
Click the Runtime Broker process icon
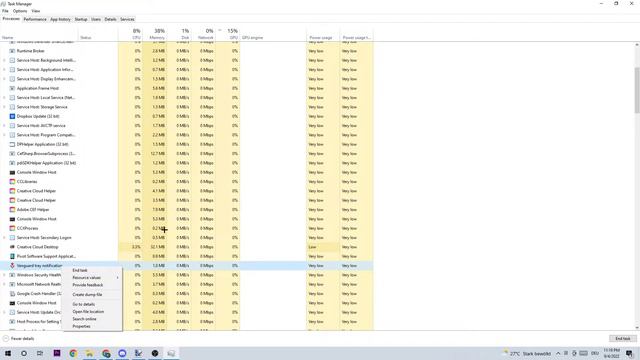[12, 51]
